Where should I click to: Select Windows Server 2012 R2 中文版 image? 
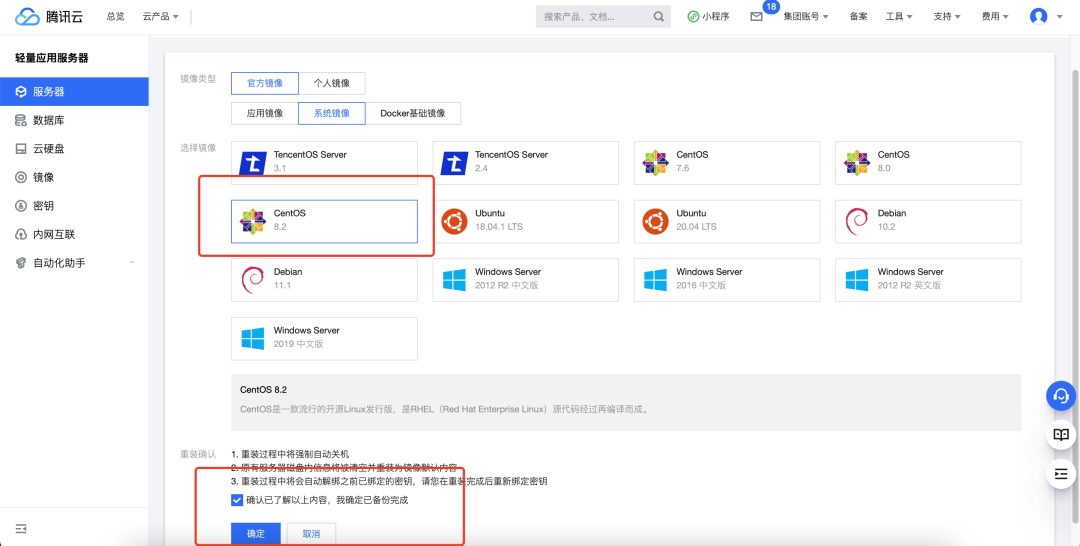(x=526, y=280)
